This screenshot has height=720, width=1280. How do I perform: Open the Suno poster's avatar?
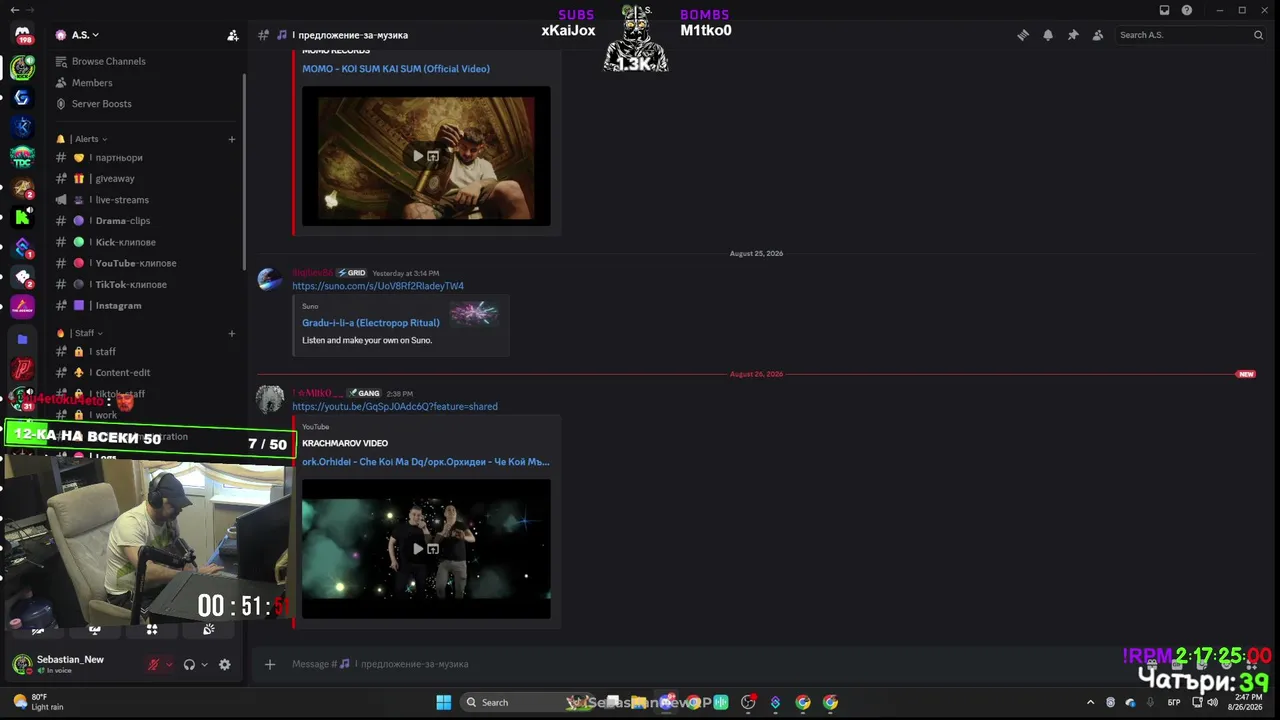point(270,280)
